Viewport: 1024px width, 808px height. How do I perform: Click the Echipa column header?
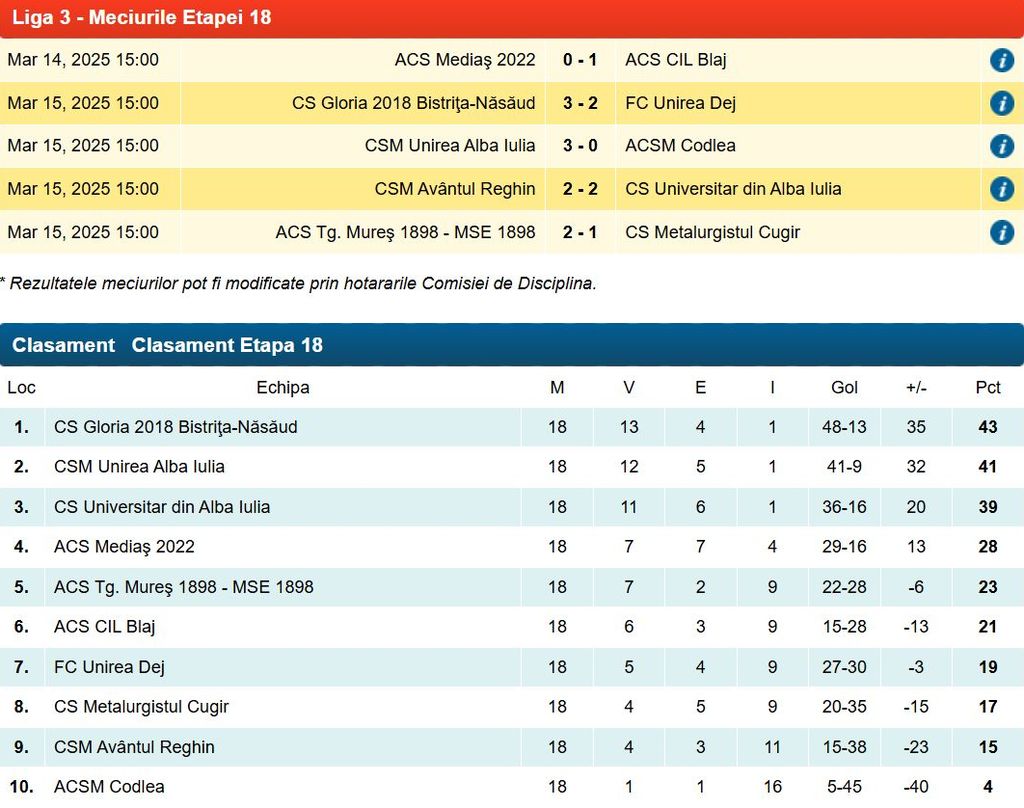tap(283, 387)
